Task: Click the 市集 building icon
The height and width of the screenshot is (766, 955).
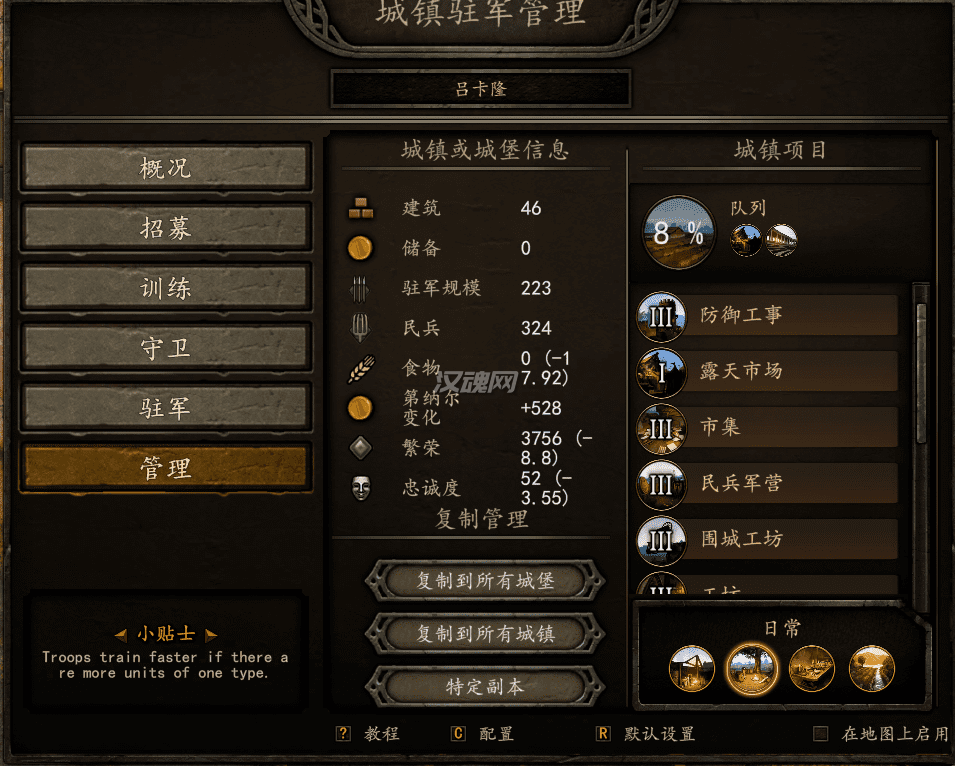Action: coord(661,429)
